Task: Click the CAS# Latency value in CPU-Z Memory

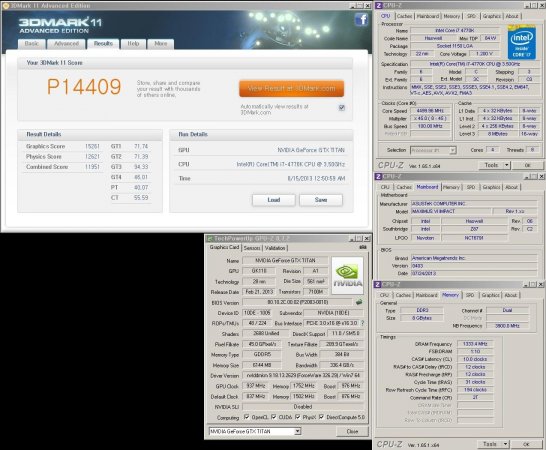Action: (x=475, y=359)
